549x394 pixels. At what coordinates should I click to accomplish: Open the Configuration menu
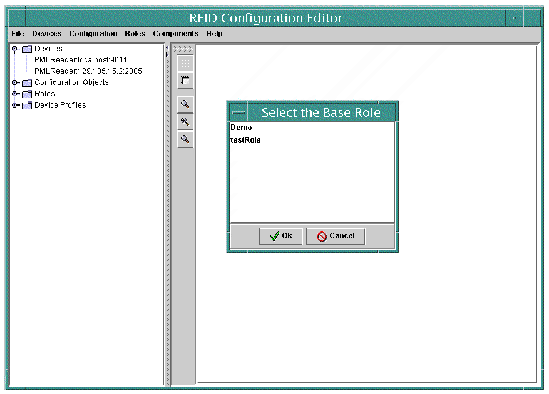93,34
